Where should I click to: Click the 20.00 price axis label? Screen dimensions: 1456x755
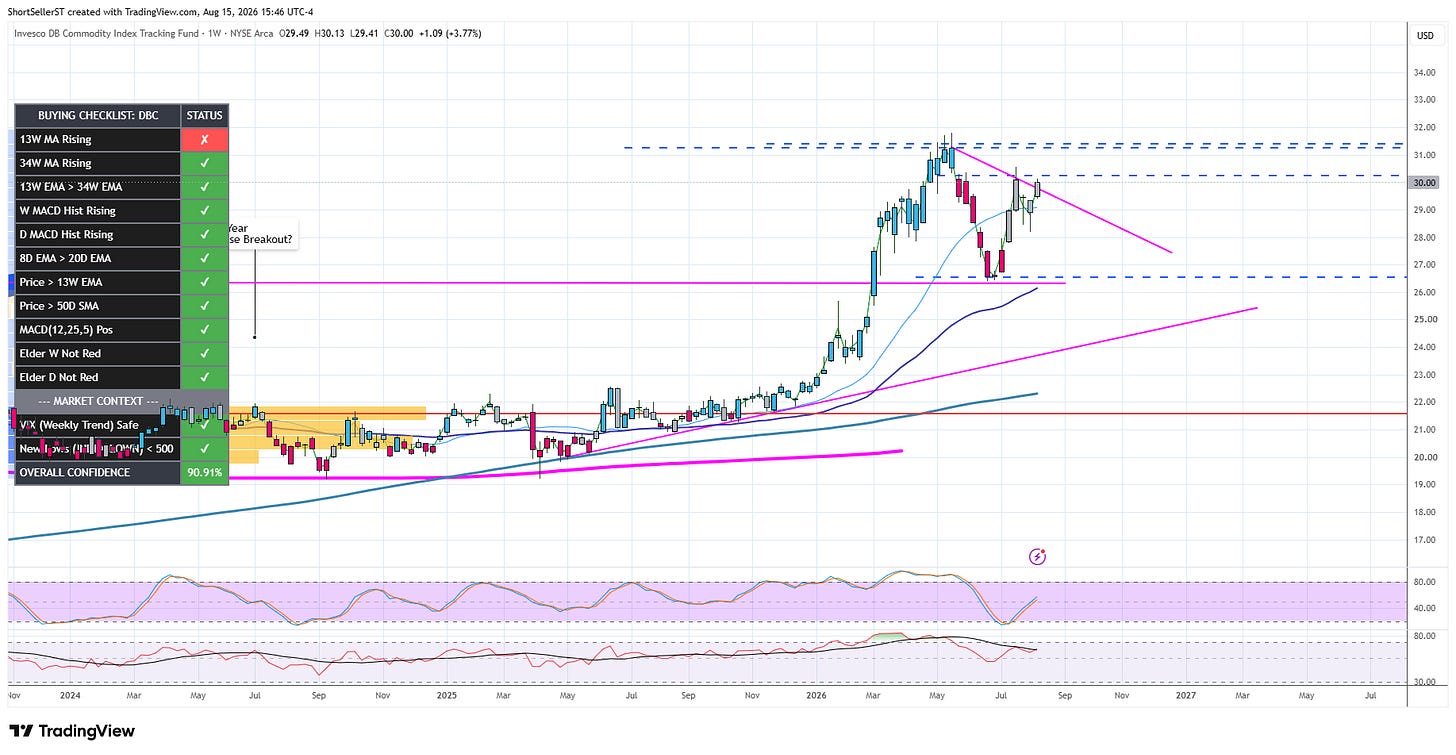pos(1425,458)
